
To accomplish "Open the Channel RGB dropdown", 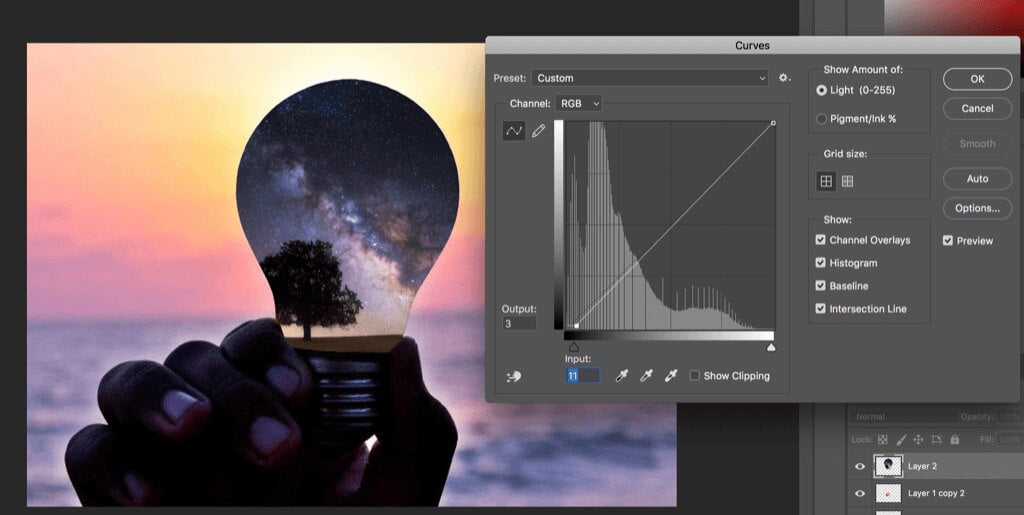I will pos(579,103).
